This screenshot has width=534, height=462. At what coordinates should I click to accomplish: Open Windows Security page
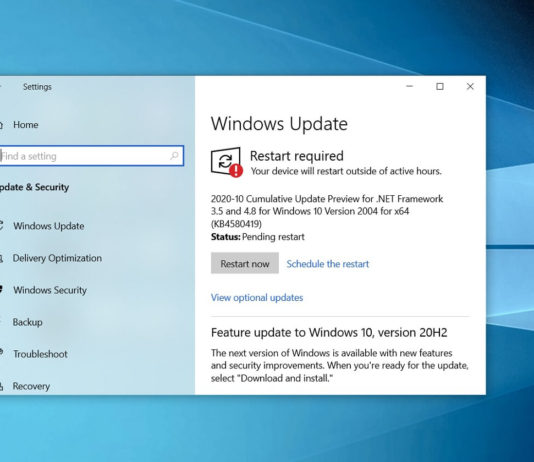coord(50,290)
